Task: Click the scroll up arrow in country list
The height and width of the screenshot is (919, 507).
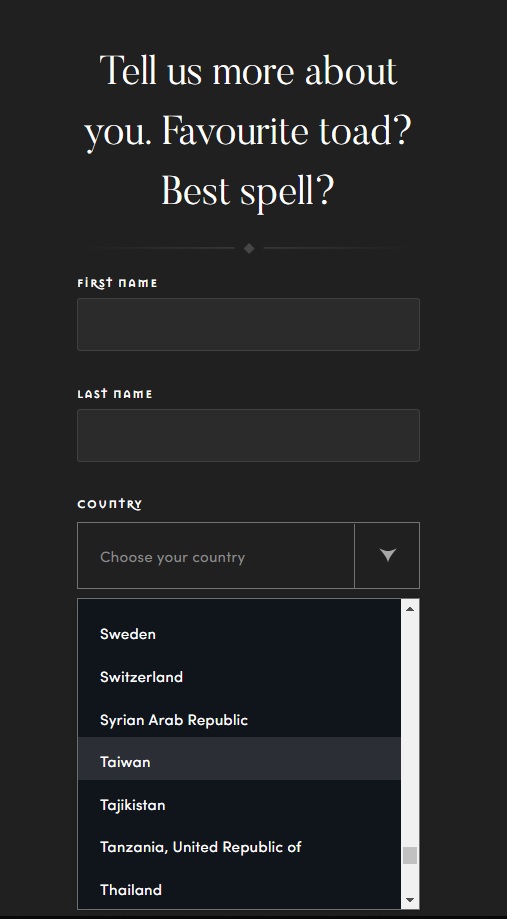Action: pyautogui.click(x=410, y=609)
